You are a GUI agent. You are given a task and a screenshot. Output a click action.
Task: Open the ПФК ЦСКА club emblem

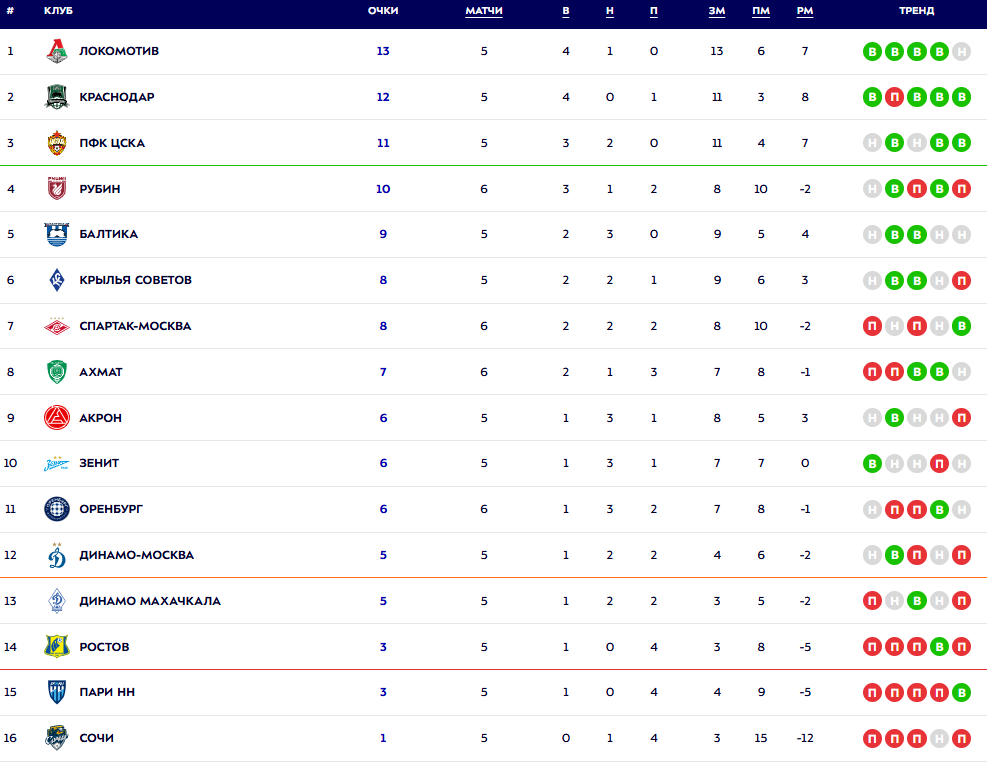pos(57,143)
